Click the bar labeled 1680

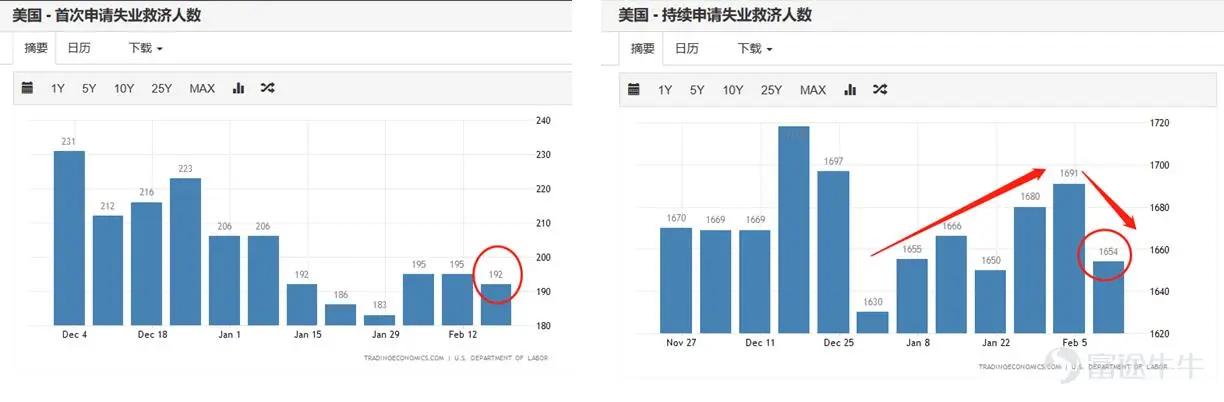click(1030, 270)
